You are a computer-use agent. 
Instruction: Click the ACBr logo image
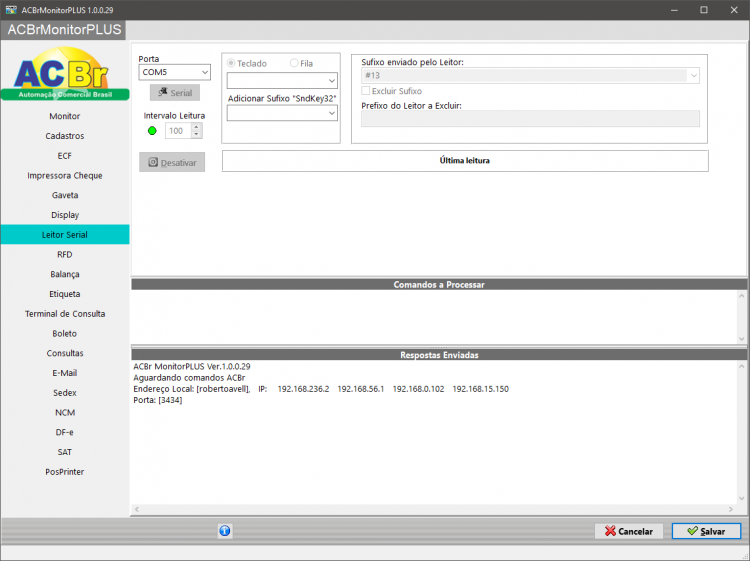click(65, 73)
